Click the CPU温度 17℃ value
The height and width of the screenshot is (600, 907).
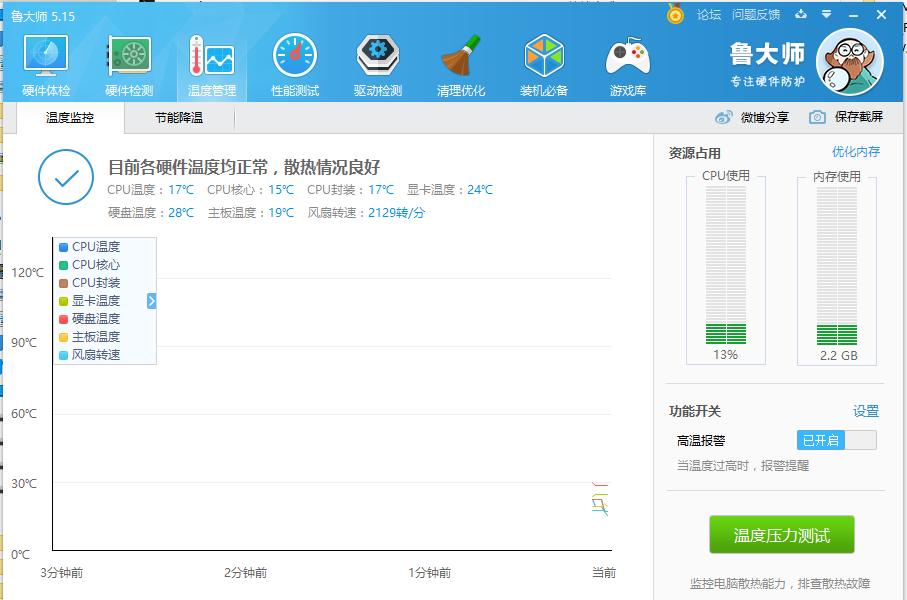181,190
